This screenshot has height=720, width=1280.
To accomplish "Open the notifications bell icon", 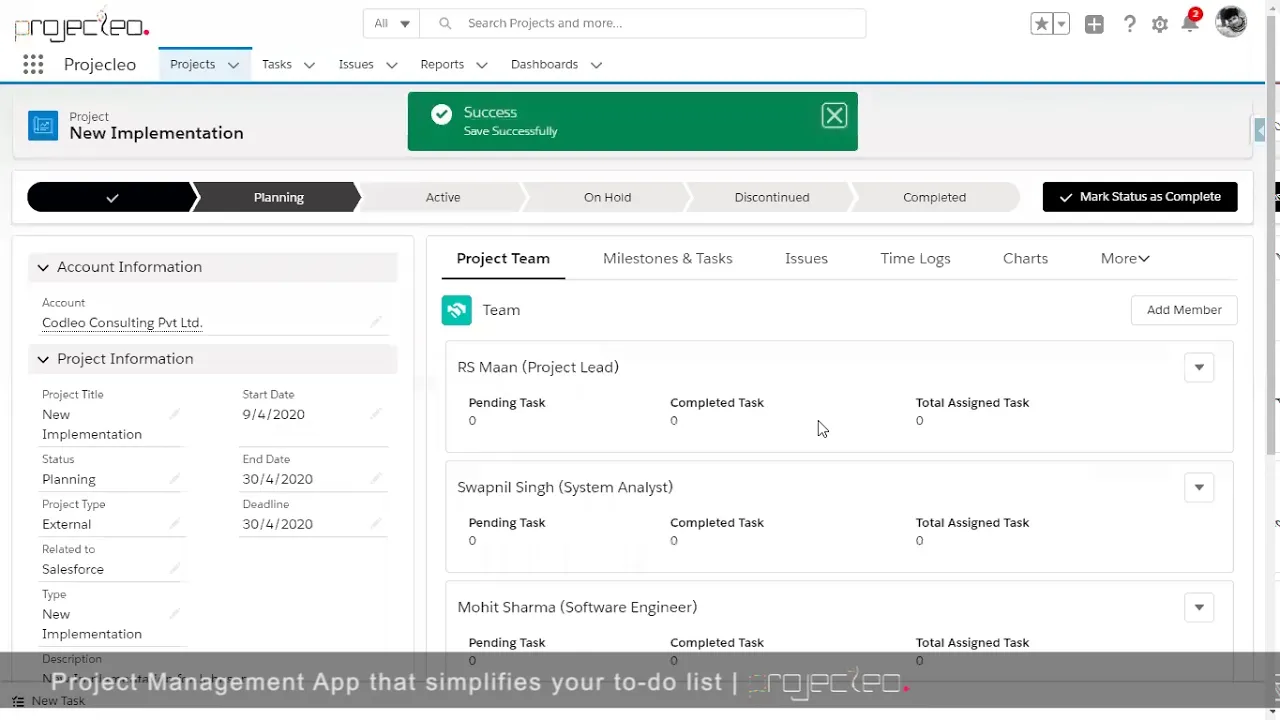I will (x=1190, y=24).
